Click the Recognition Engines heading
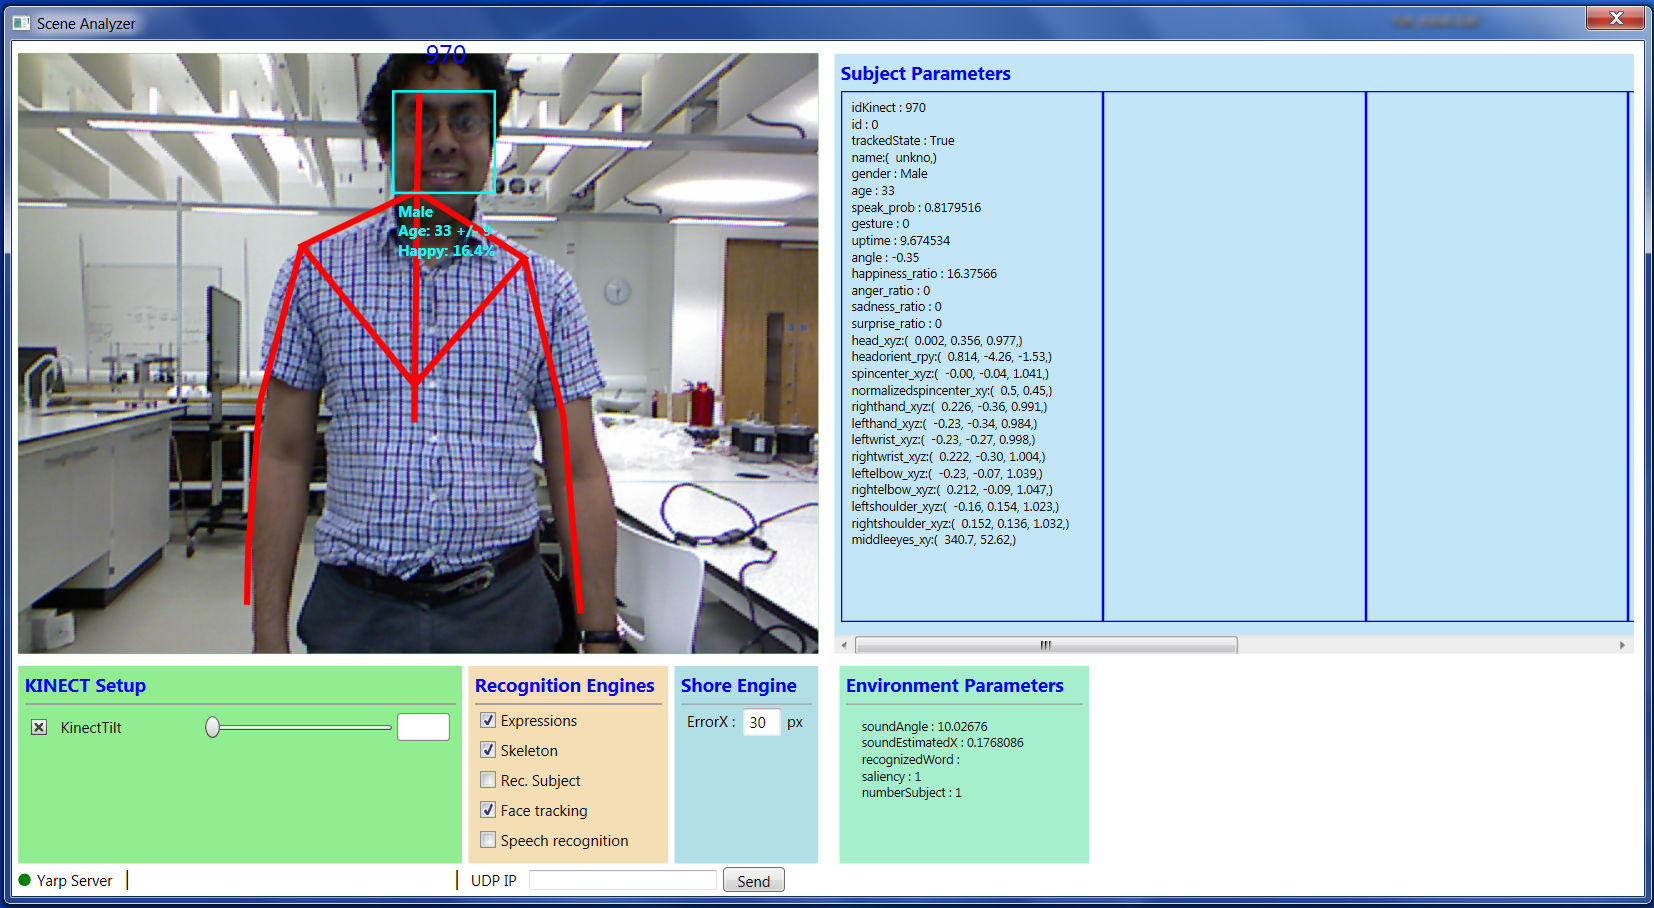 [564, 685]
